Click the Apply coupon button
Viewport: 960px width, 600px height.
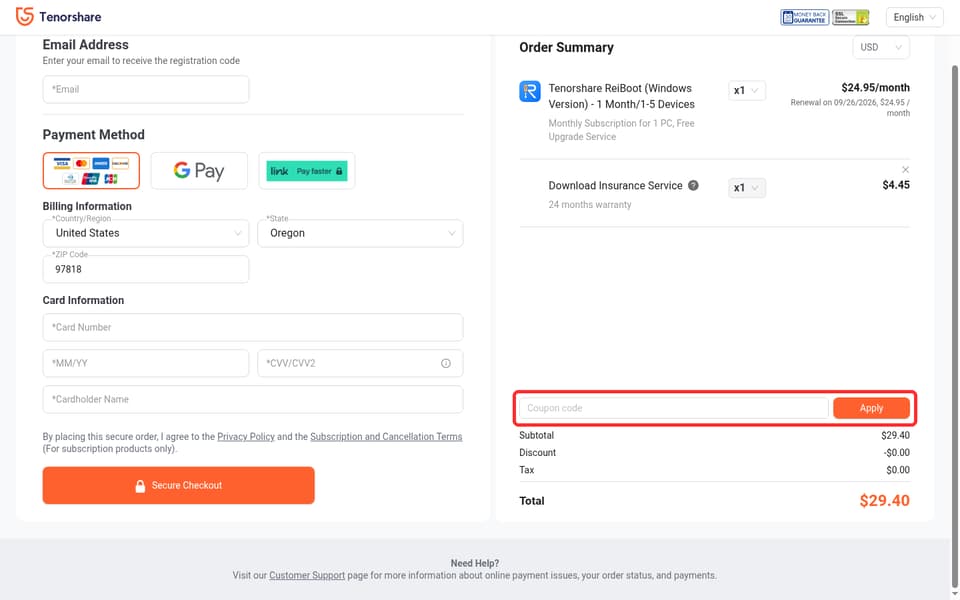[x=871, y=408]
